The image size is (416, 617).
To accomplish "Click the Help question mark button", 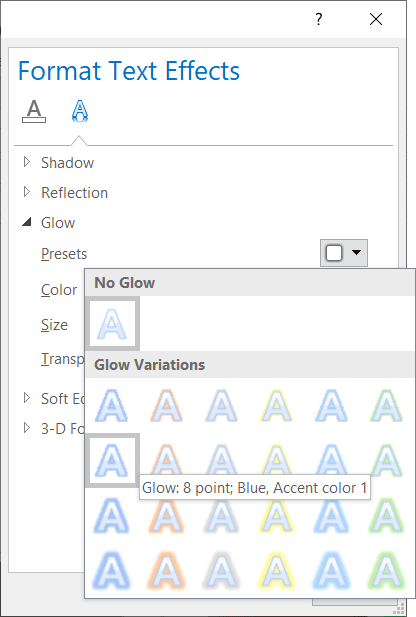I will click(x=319, y=19).
